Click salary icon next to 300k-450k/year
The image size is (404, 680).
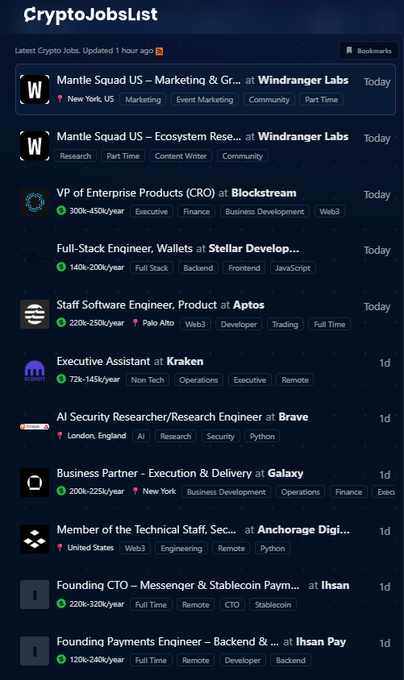click(61, 211)
